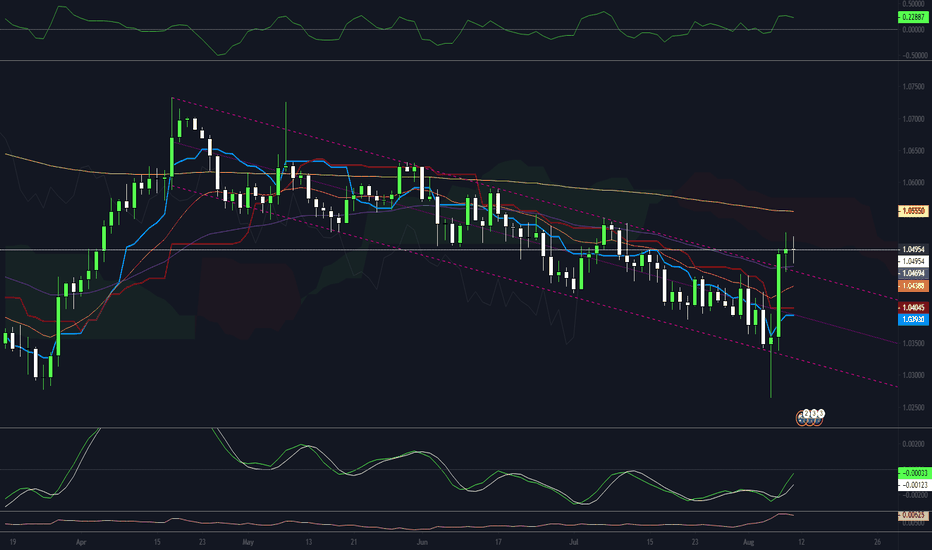Click the tall green candle in early August
This screenshot has width=932, height=550.
[x=779, y=296]
